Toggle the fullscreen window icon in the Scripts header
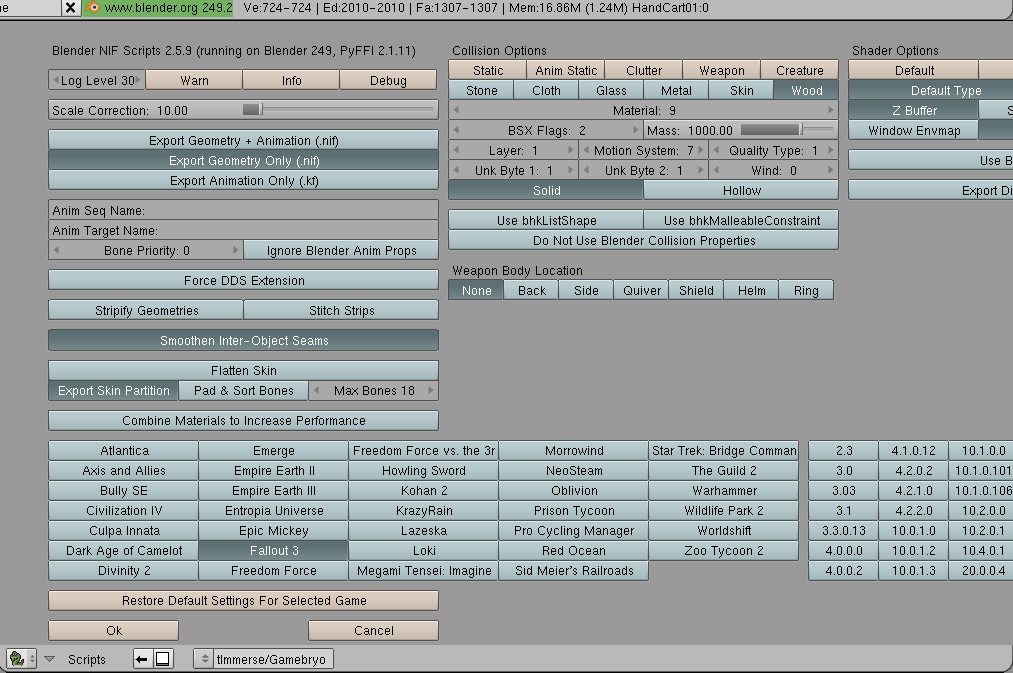Screen dimensions: 1013x673 163,659
